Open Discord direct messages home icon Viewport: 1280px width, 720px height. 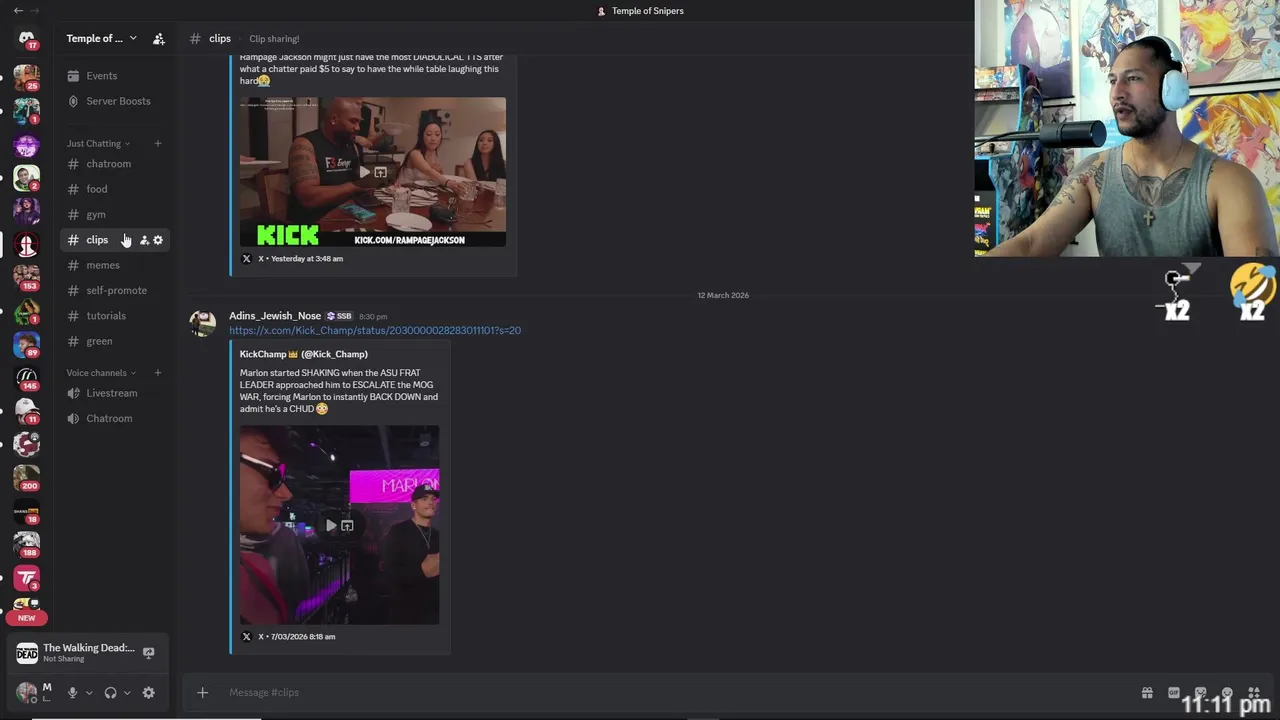[26, 39]
